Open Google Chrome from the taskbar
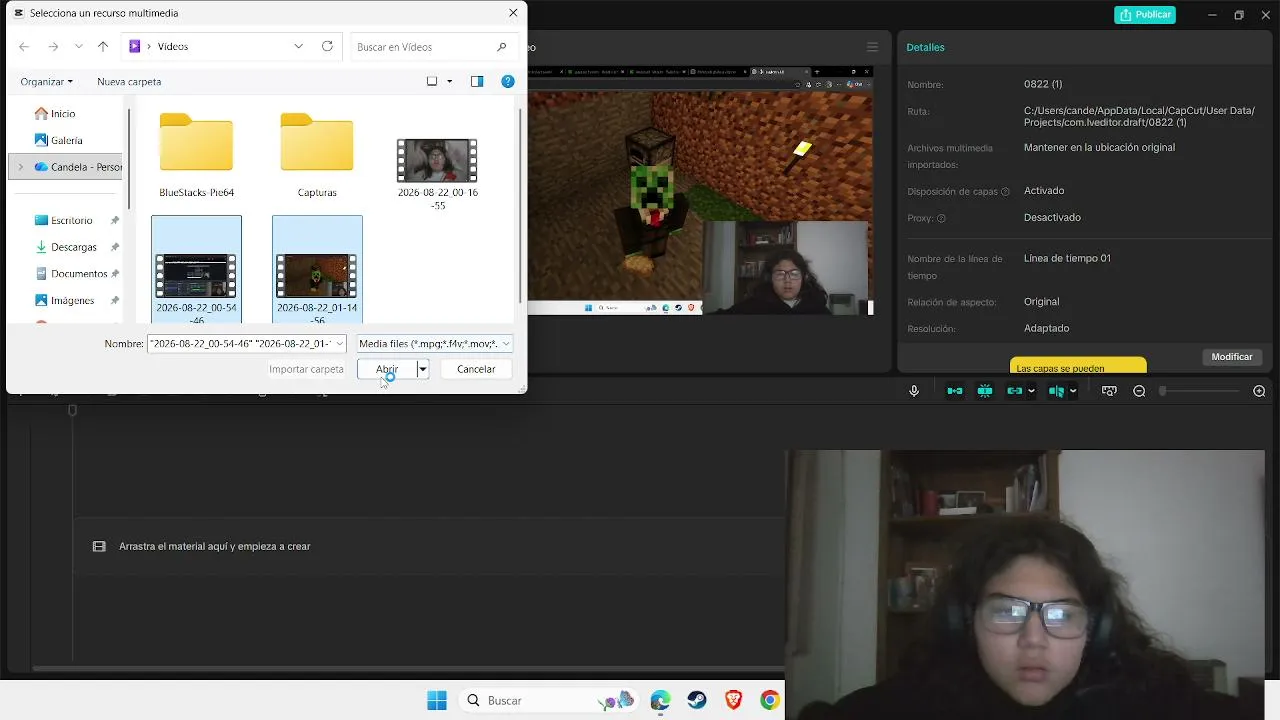The image size is (1280, 720). tap(769, 700)
